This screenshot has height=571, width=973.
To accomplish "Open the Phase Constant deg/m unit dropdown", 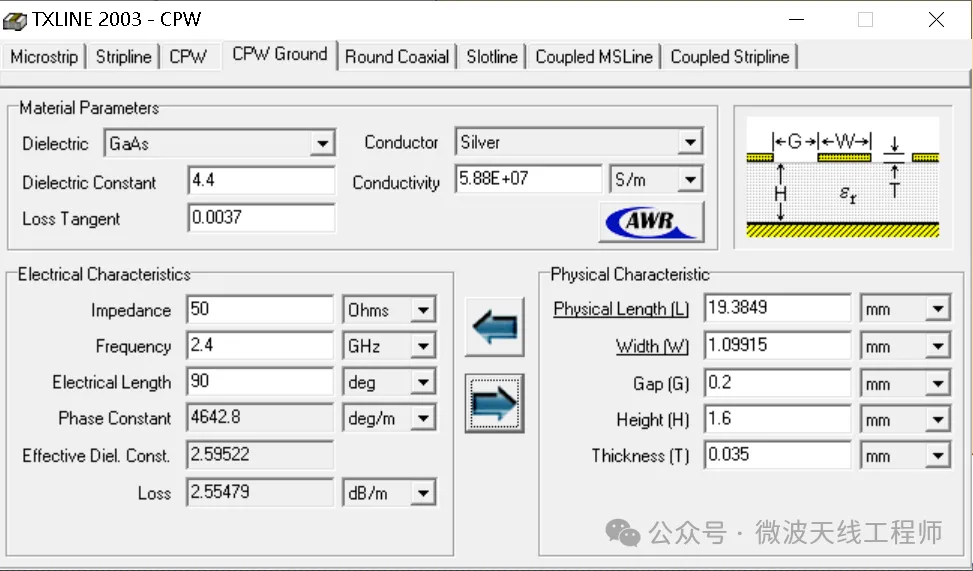I will 423,418.
